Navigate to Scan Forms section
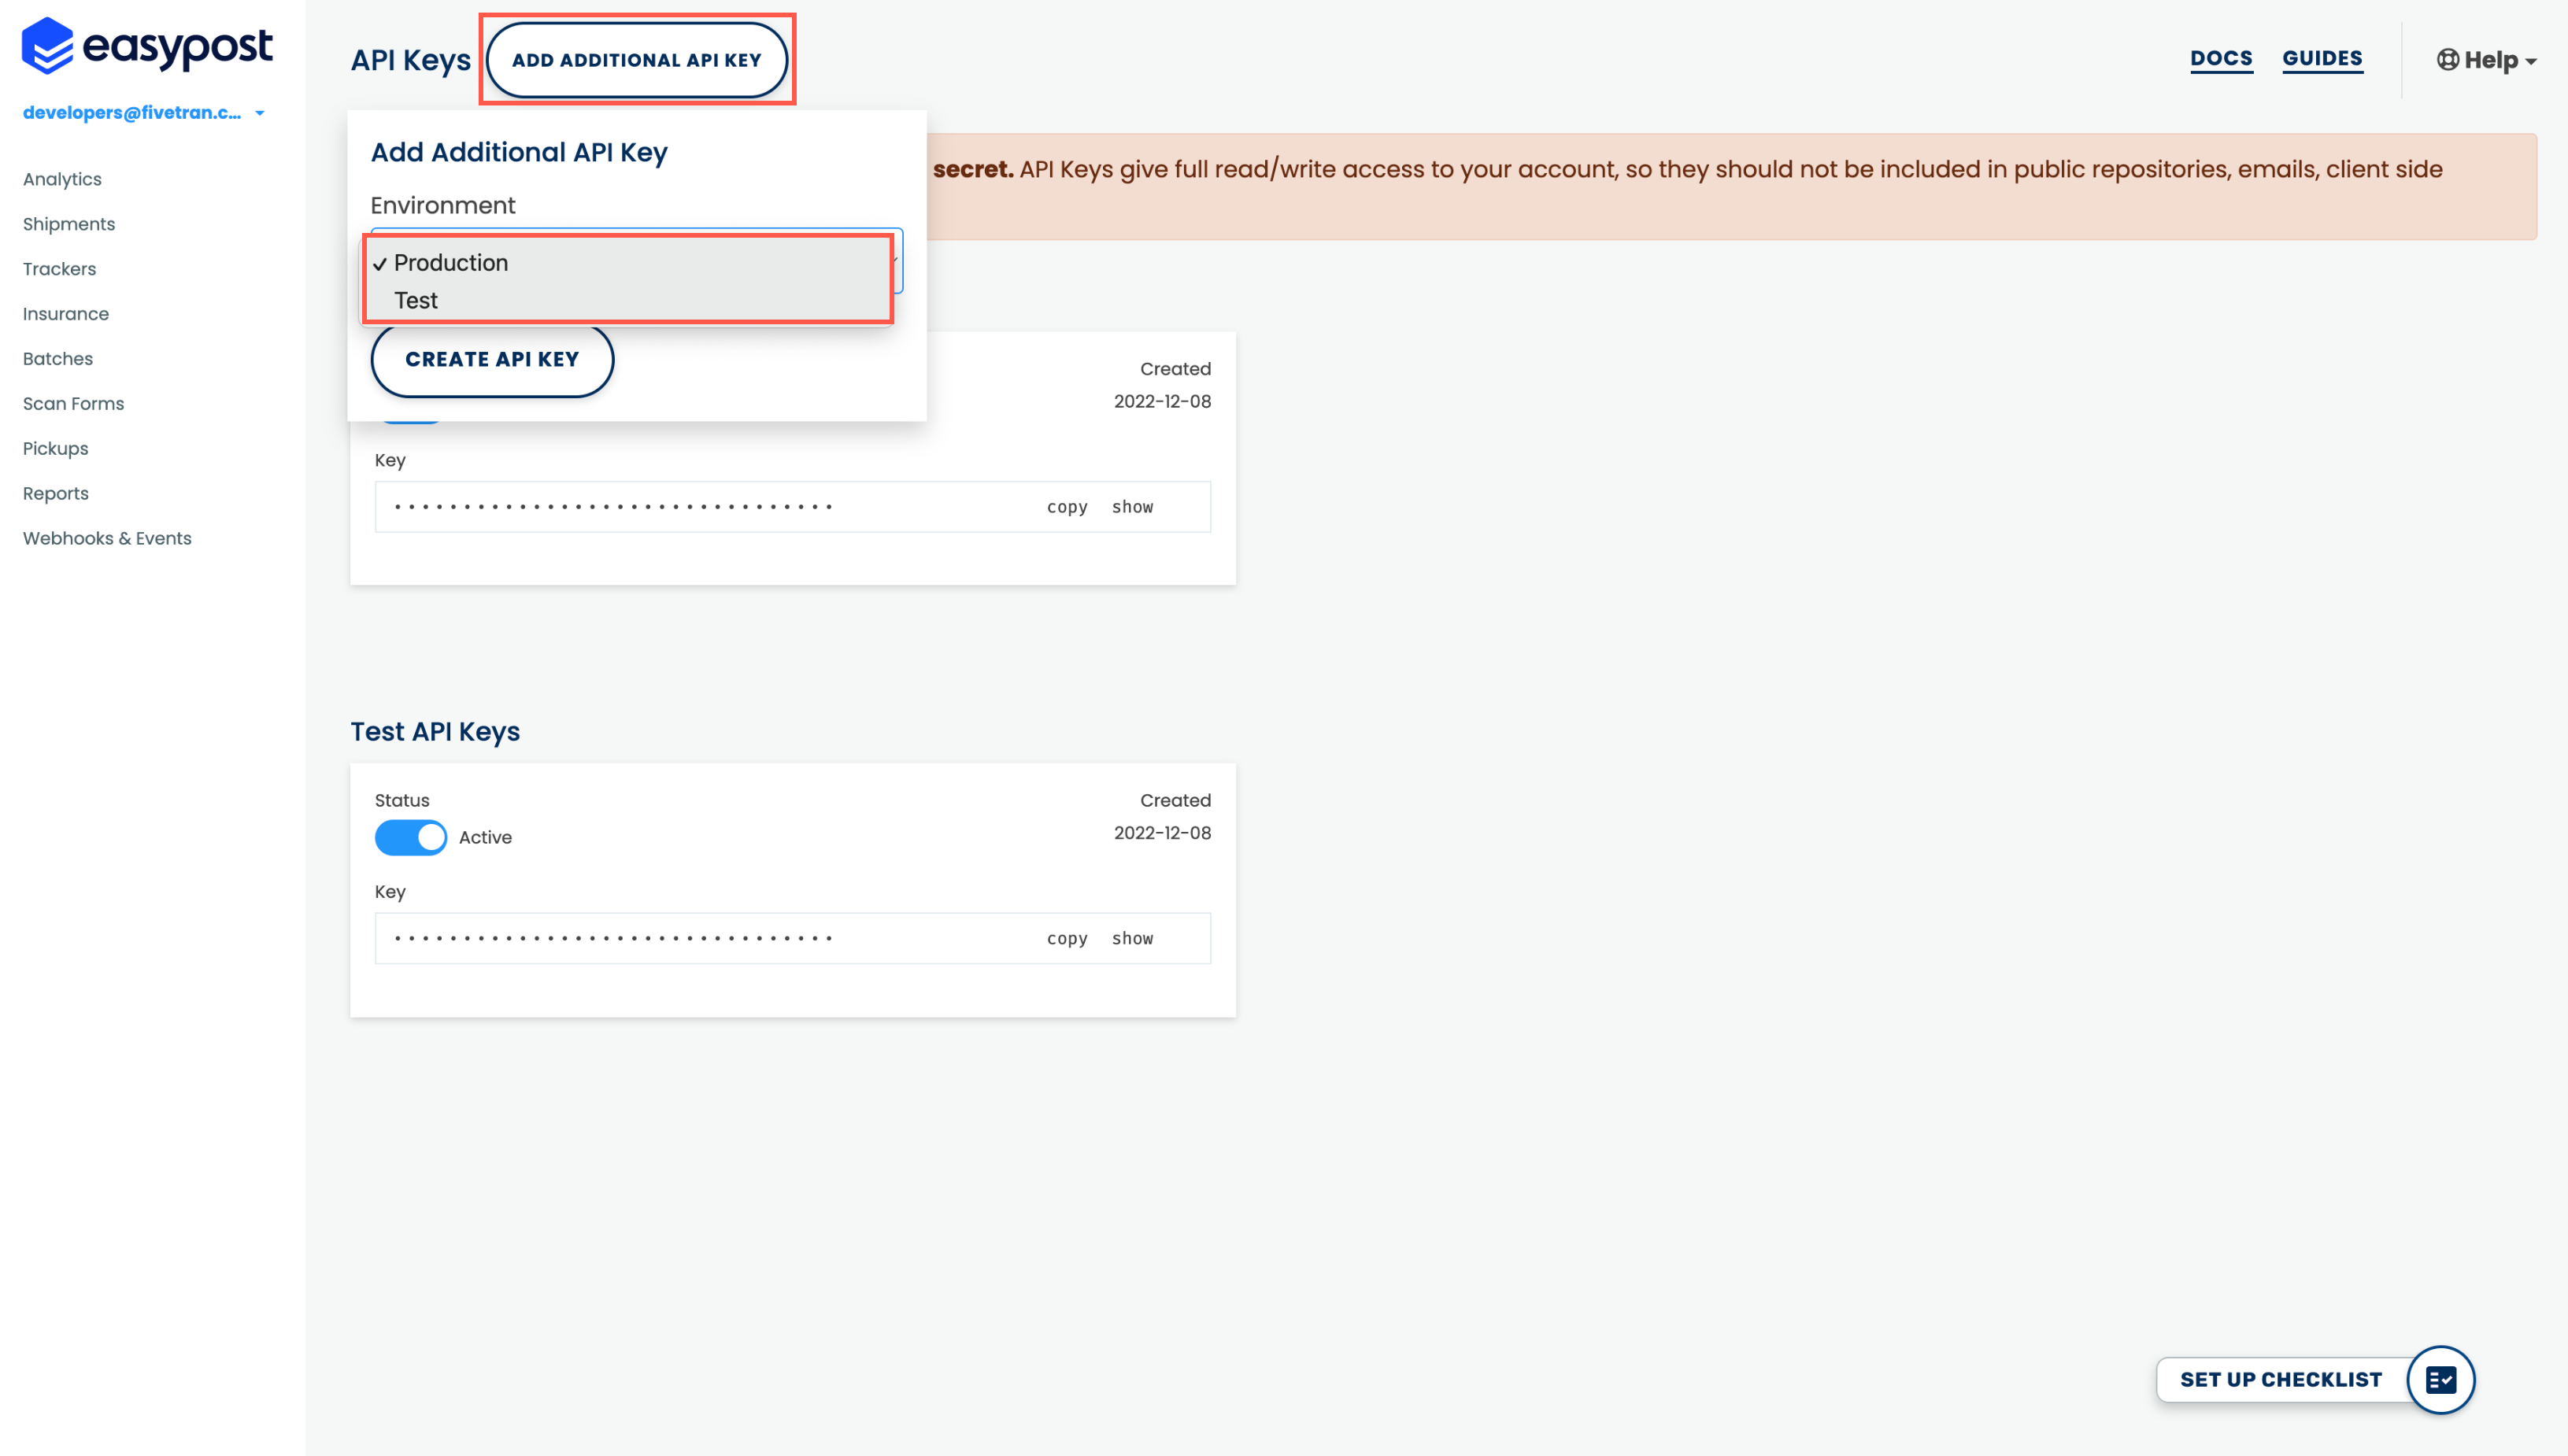 [72, 404]
